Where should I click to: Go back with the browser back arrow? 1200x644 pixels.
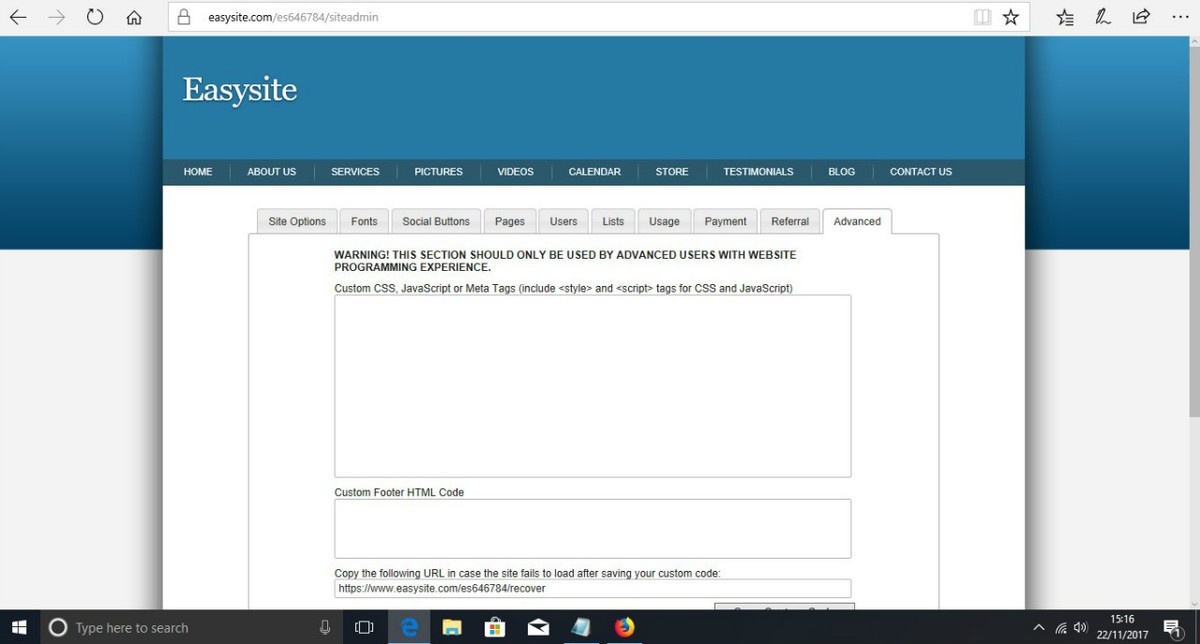pyautogui.click(x=17, y=17)
